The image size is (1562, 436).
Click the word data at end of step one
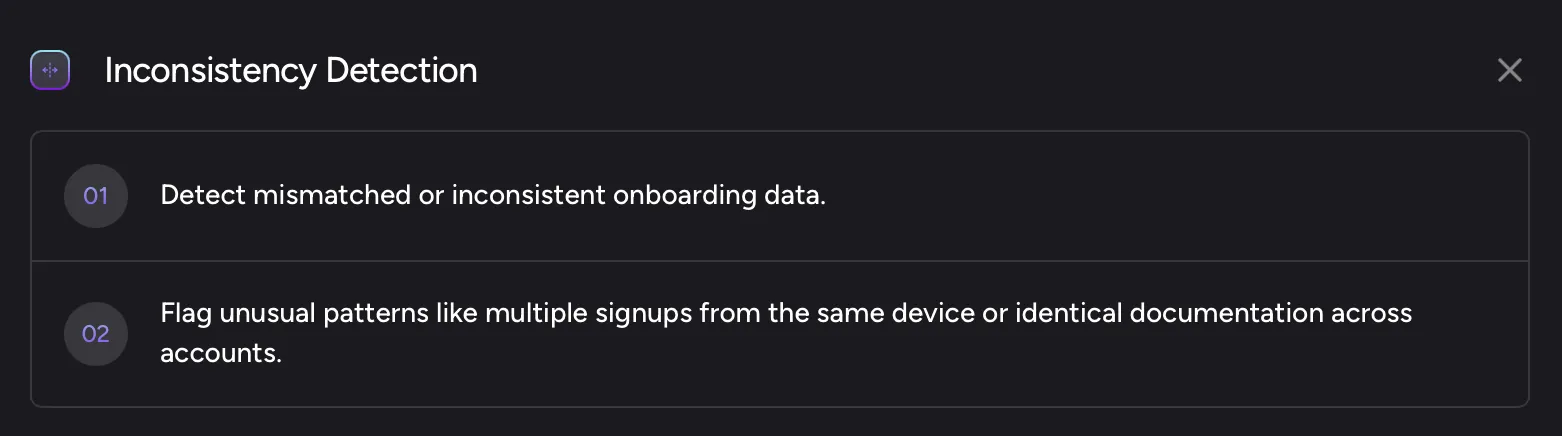pyautogui.click(x=798, y=195)
